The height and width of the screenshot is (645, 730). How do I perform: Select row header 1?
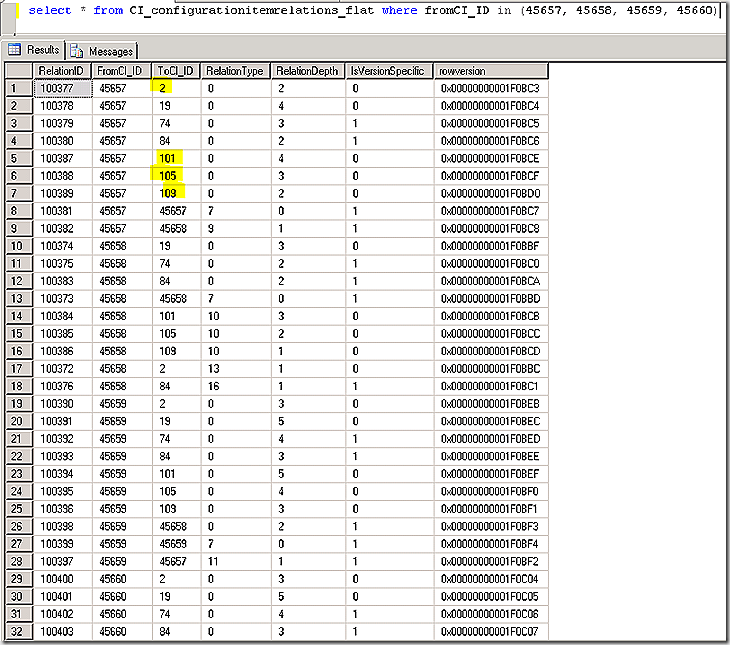click(19, 88)
